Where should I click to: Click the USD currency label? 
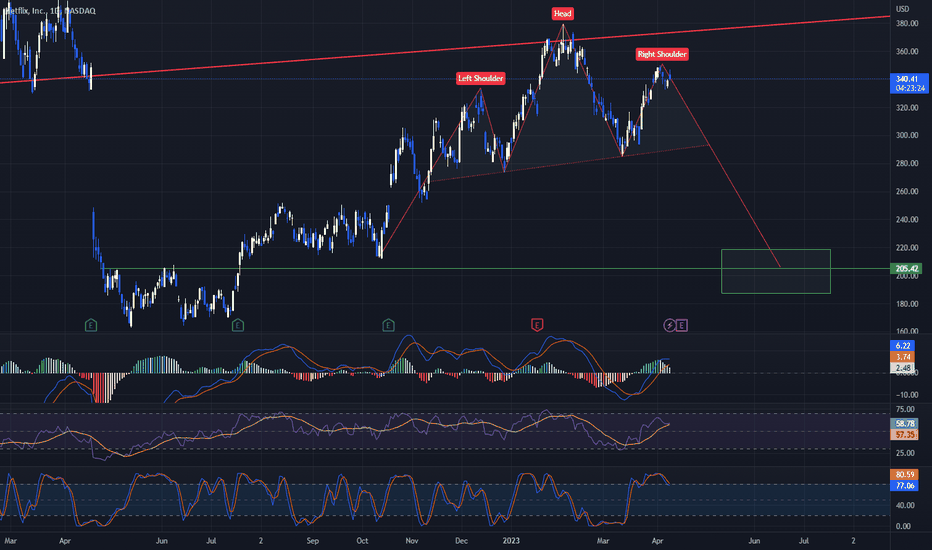[903, 9]
